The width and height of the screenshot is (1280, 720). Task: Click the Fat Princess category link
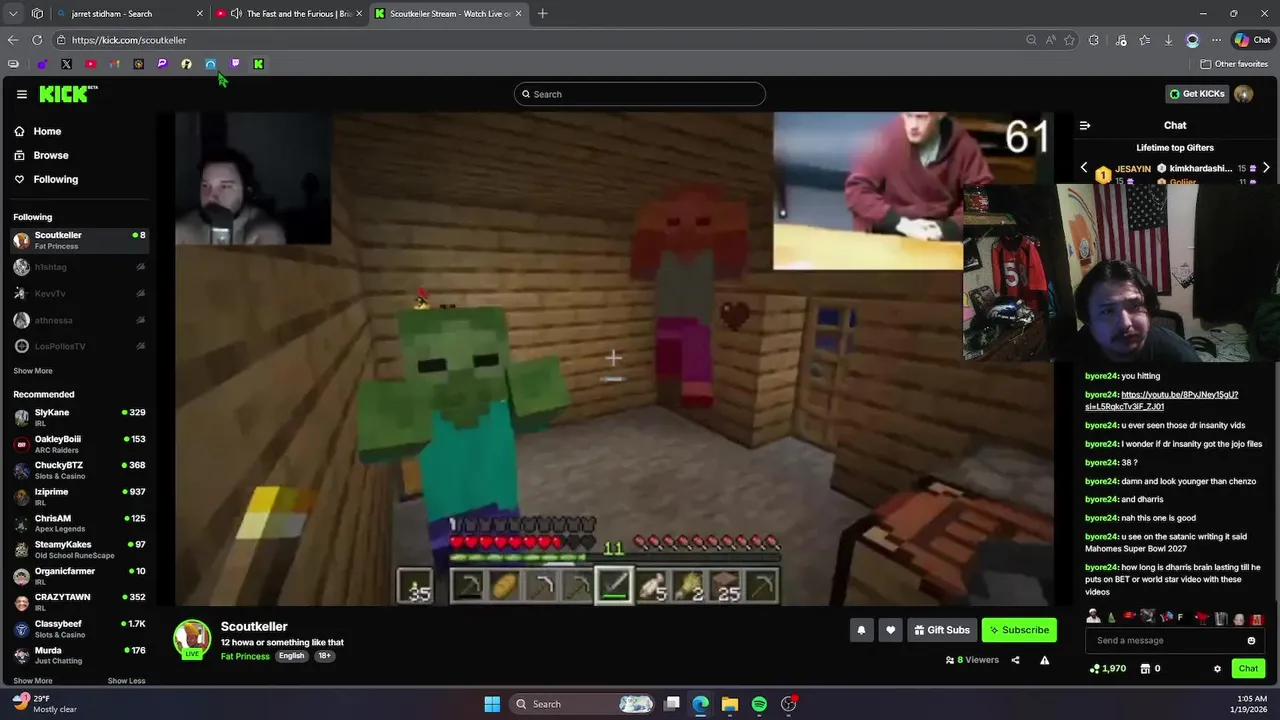245,656
